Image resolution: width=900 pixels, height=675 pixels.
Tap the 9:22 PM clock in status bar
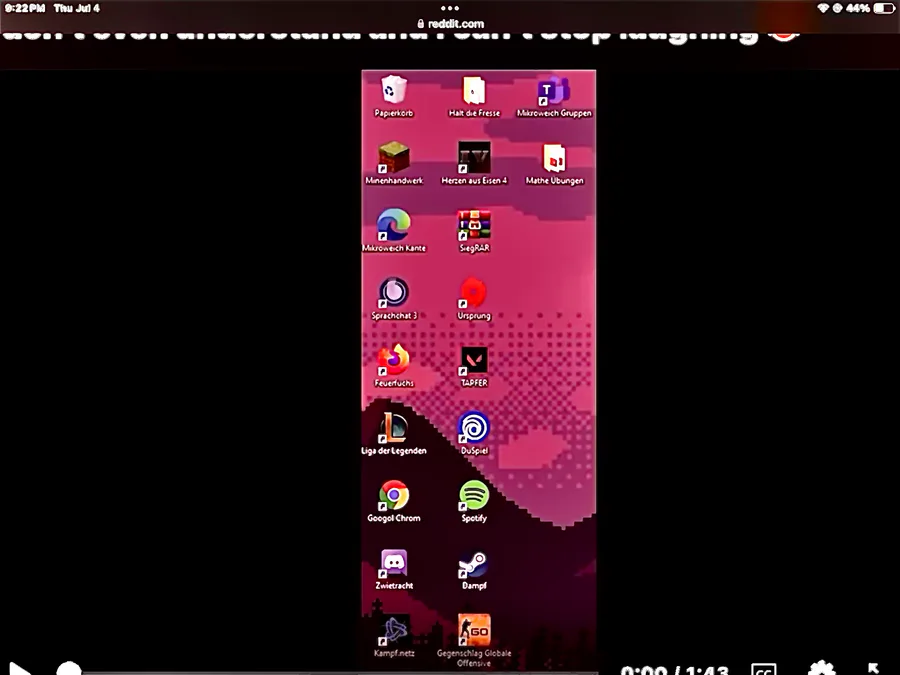click(x=25, y=8)
